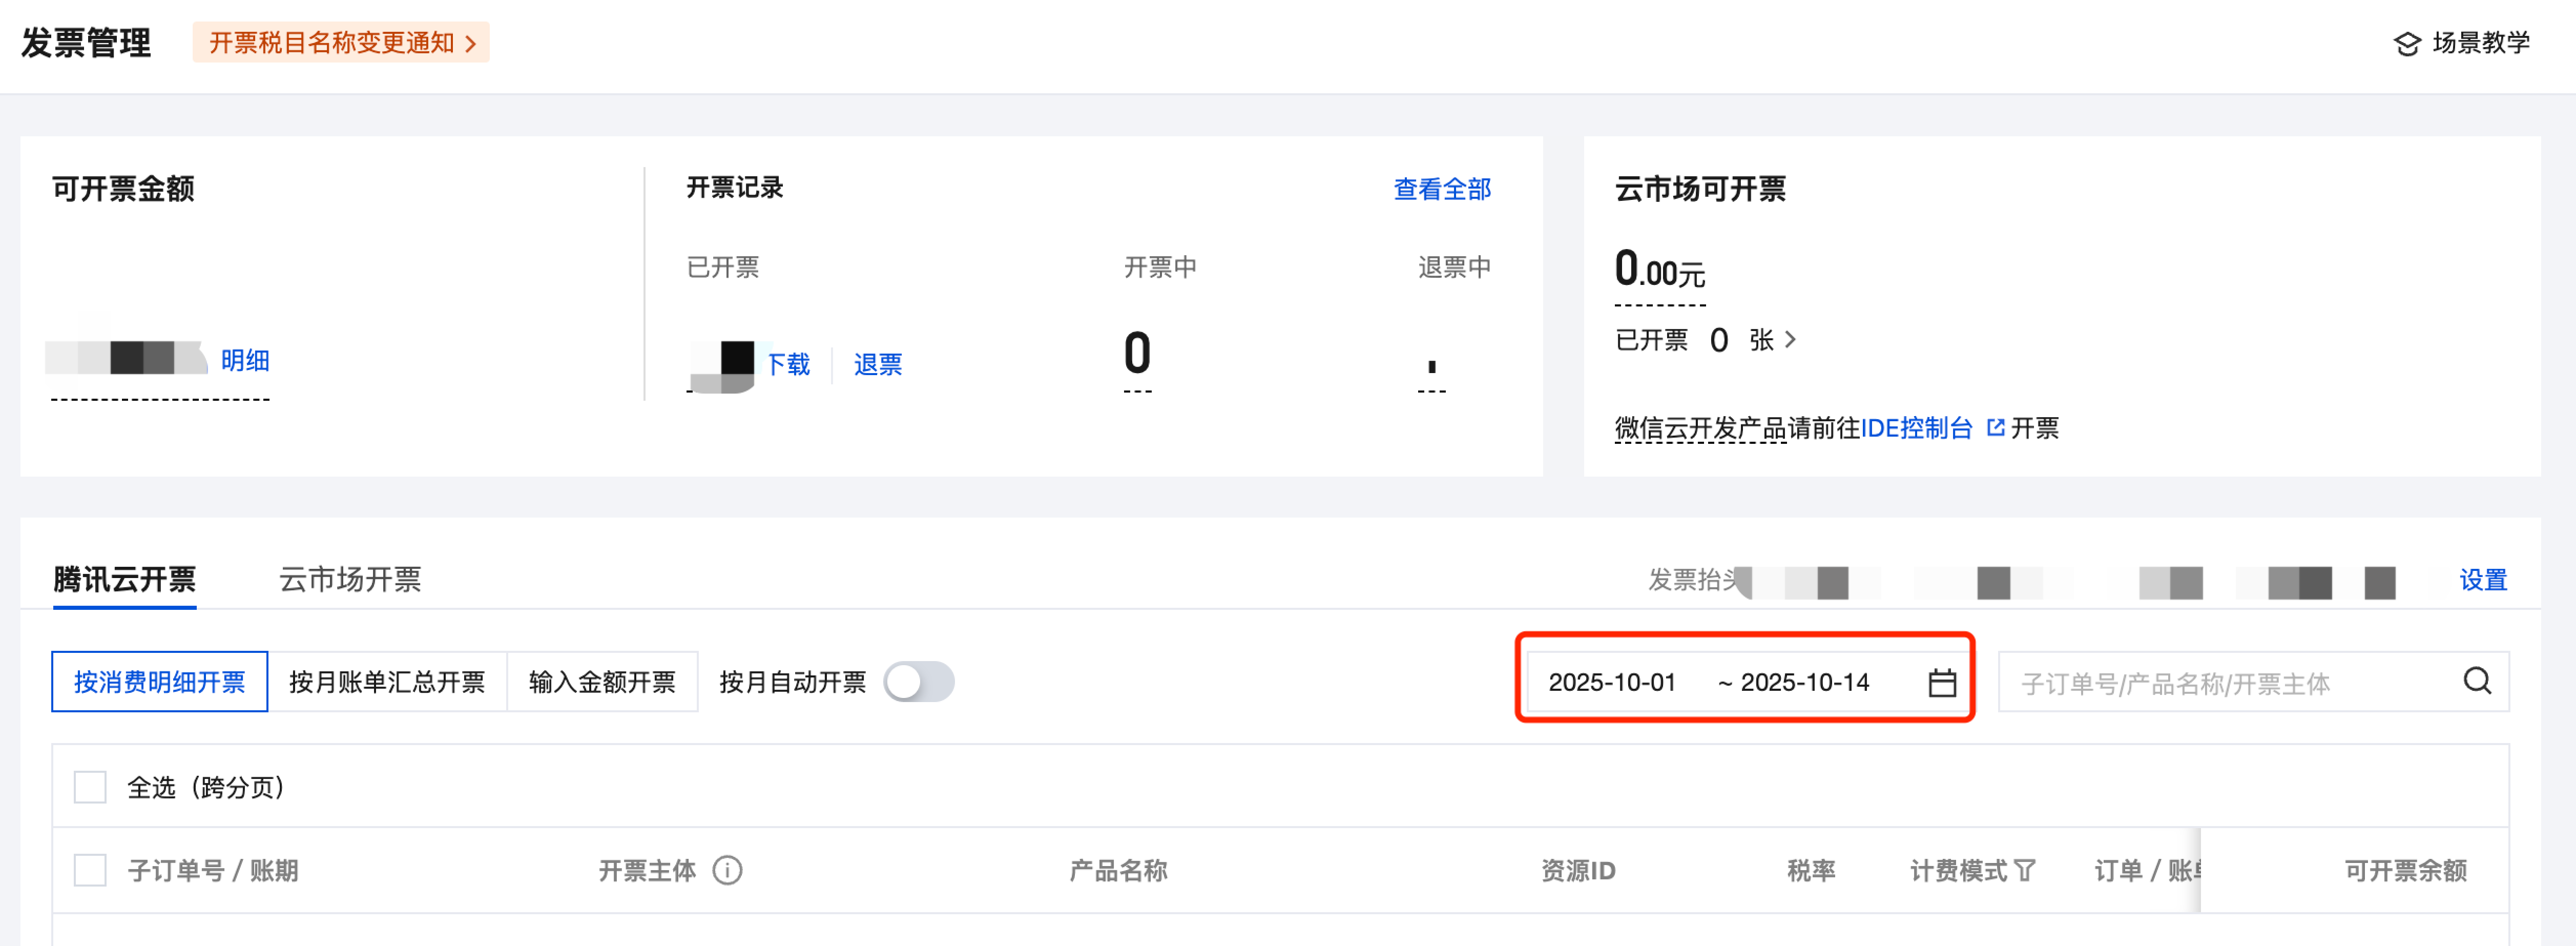Click the search magnifier icon
The width and height of the screenshot is (2576, 946).
pos(2476,681)
